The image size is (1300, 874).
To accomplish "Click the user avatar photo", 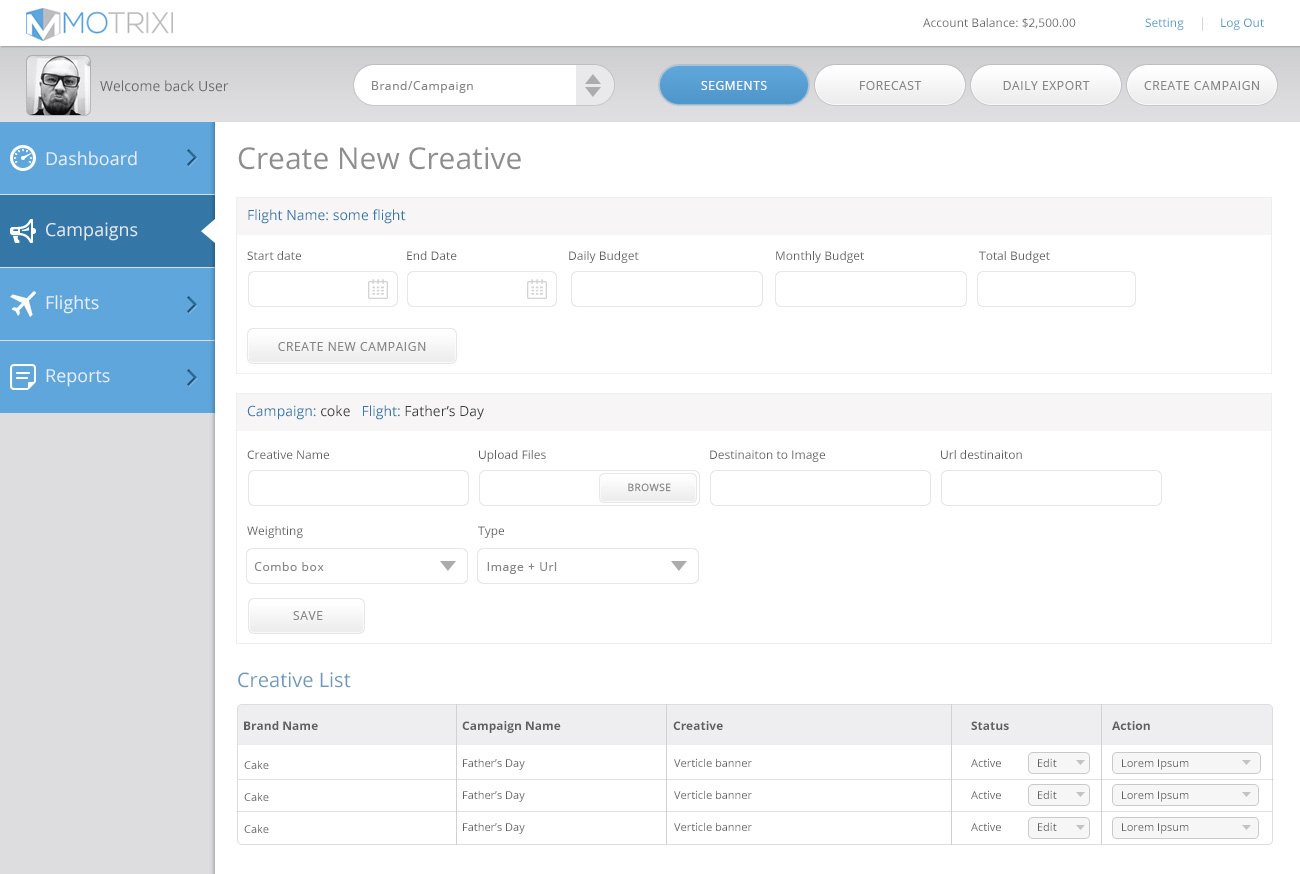I will pyautogui.click(x=58, y=86).
